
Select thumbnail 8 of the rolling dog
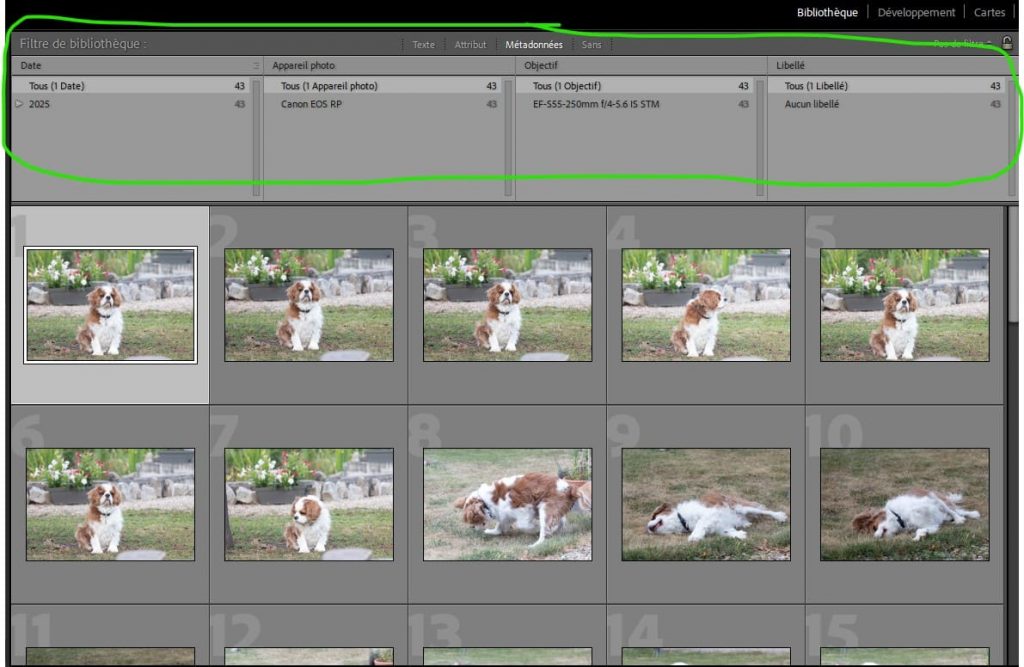pos(507,503)
